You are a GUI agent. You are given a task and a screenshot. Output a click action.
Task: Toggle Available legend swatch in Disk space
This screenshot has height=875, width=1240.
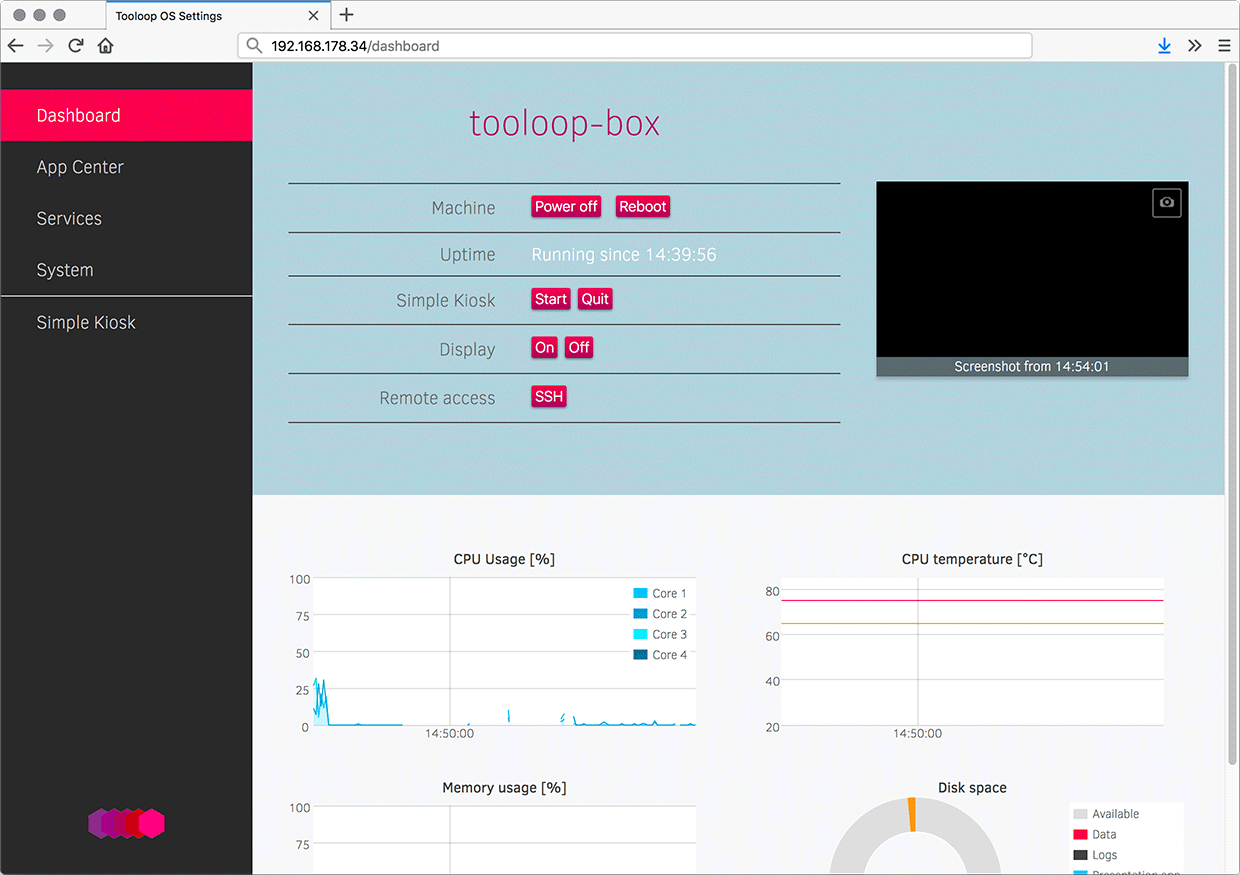[1080, 814]
